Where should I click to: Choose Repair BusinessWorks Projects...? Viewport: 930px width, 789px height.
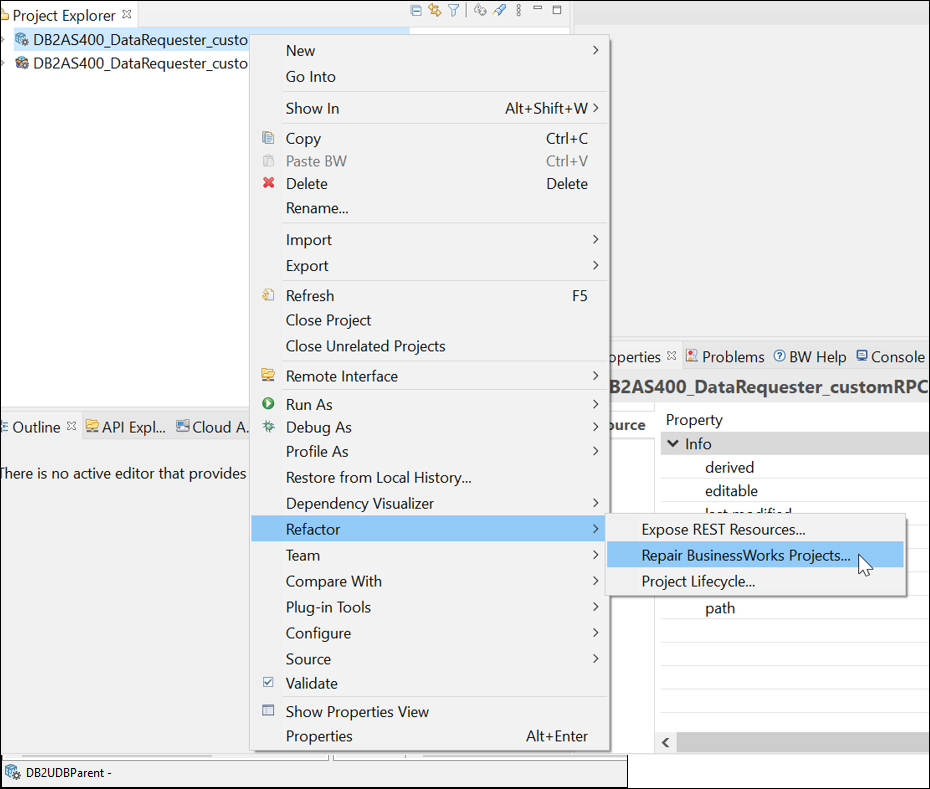pos(755,555)
